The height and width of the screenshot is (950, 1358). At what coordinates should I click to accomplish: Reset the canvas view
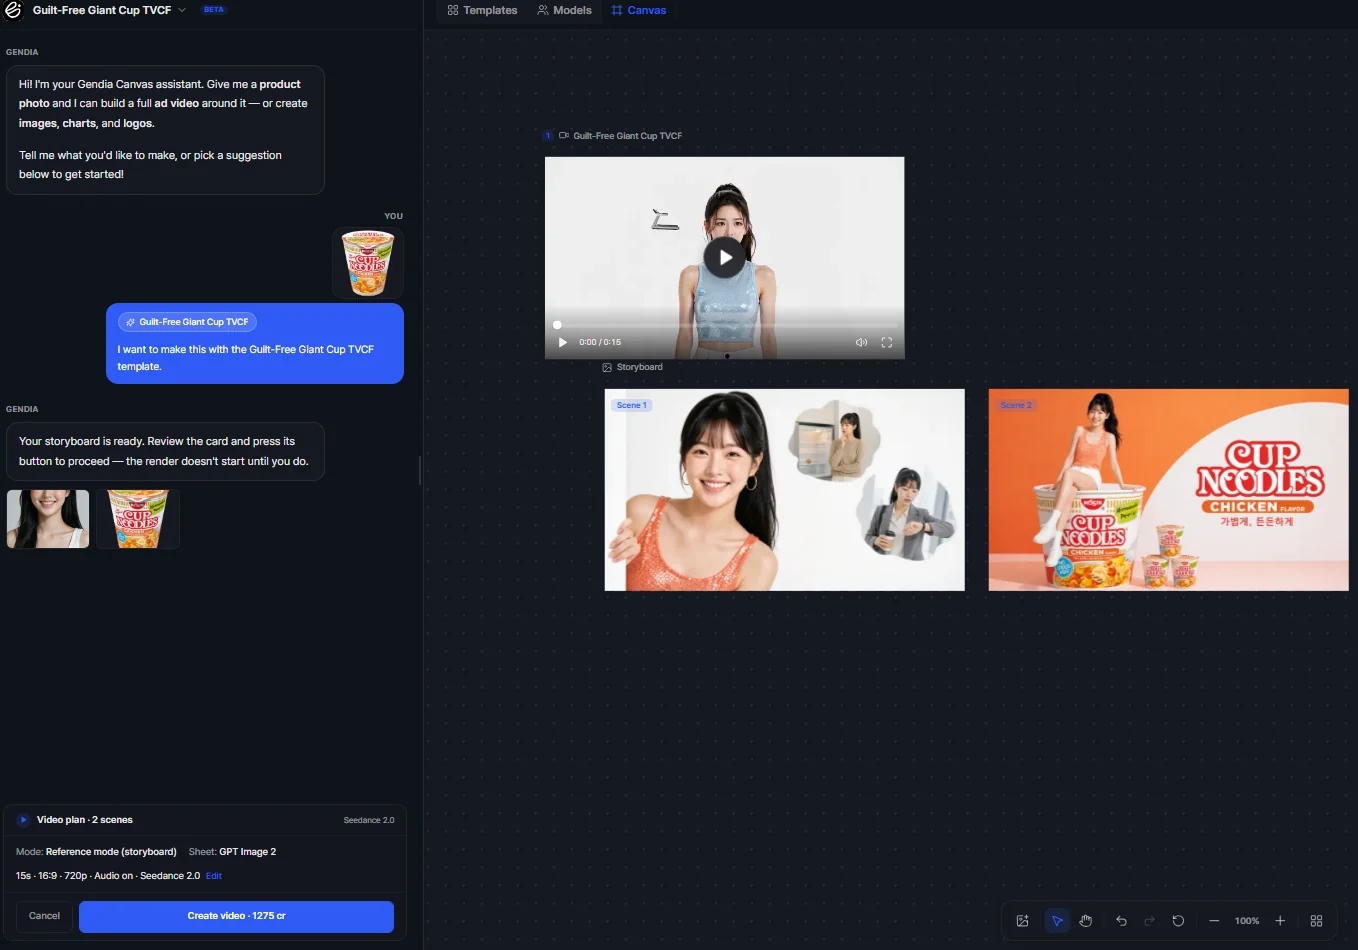click(1178, 921)
